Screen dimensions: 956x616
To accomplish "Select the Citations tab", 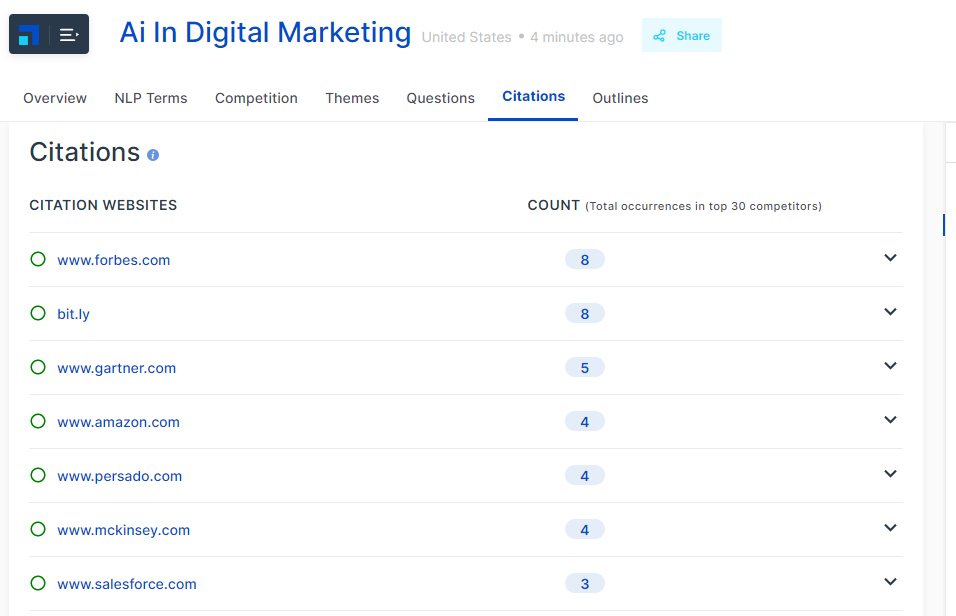I will point(533,96).
